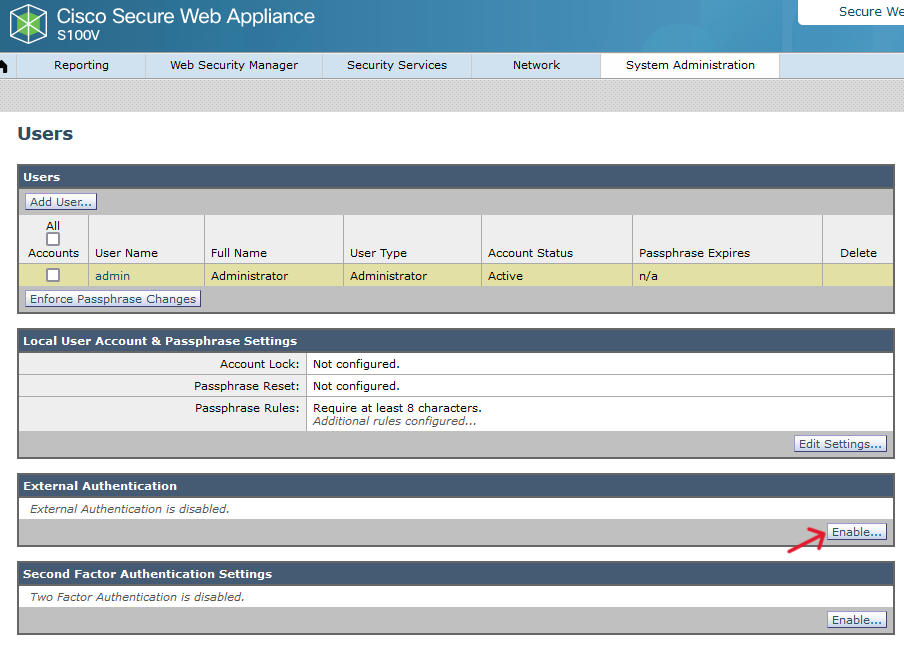Click Edit Settings for passphrase settings
904x658 pixels.
click(840, 443)
